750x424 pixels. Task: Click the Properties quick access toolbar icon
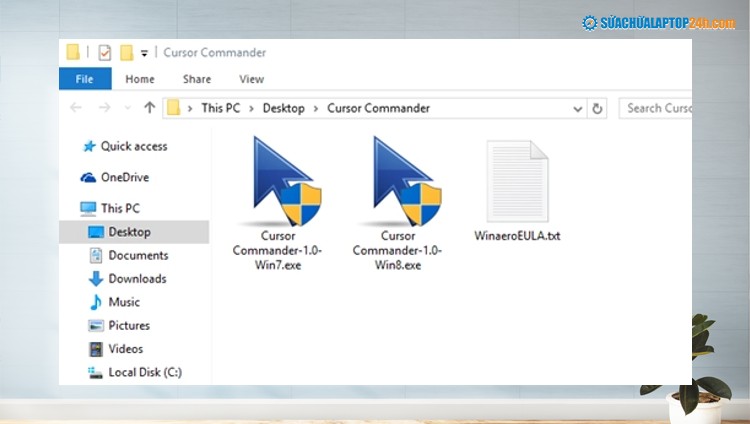click(x=104, y=52)
